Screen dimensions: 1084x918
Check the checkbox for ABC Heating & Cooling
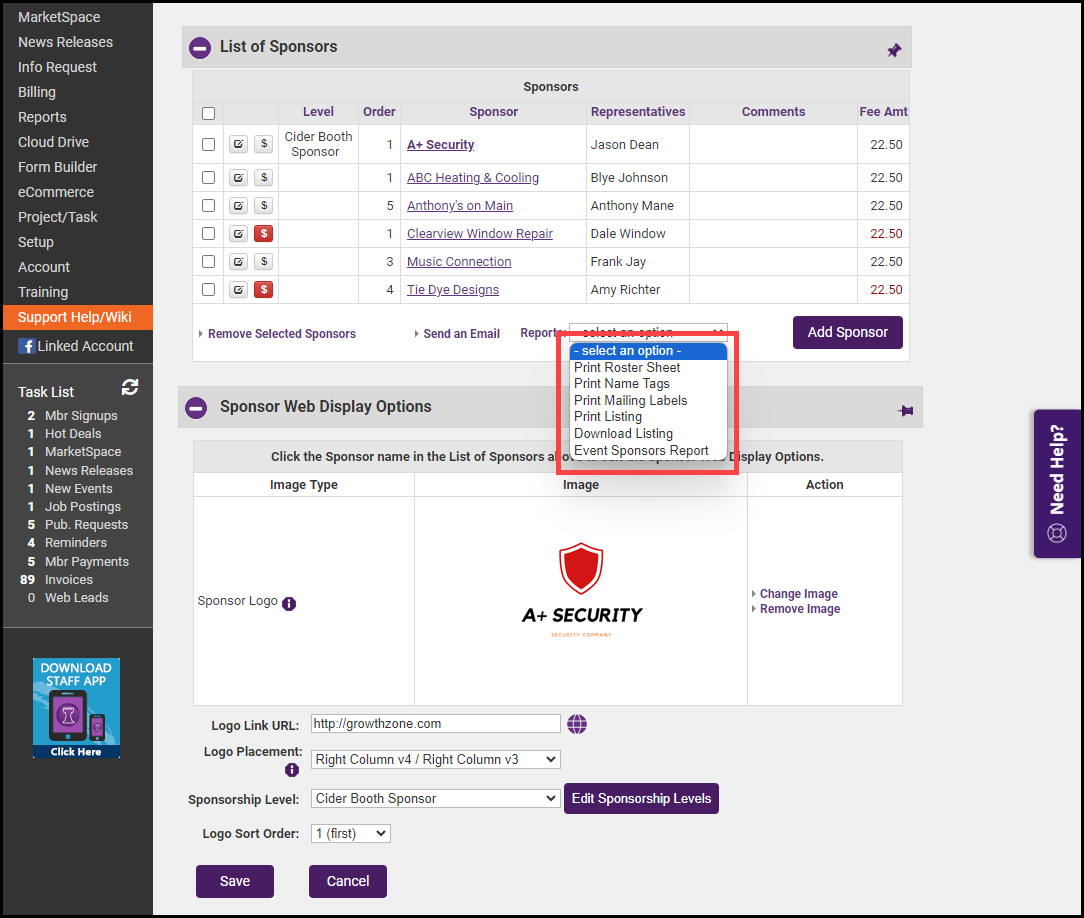208,178
